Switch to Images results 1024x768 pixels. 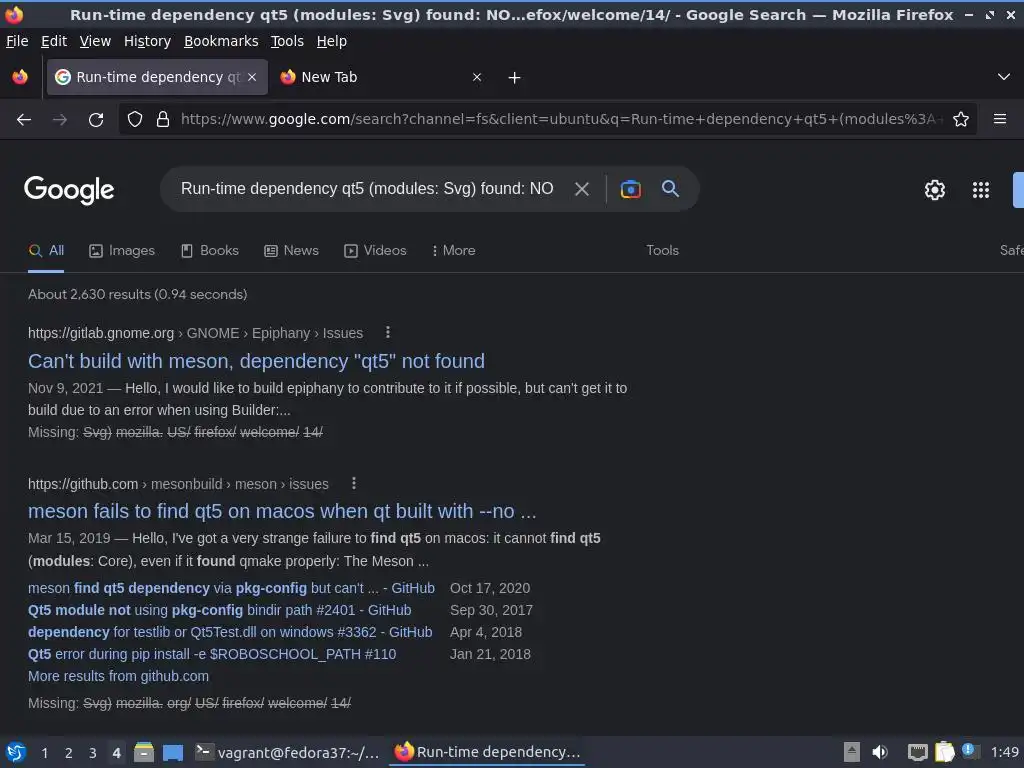(122, 251)
